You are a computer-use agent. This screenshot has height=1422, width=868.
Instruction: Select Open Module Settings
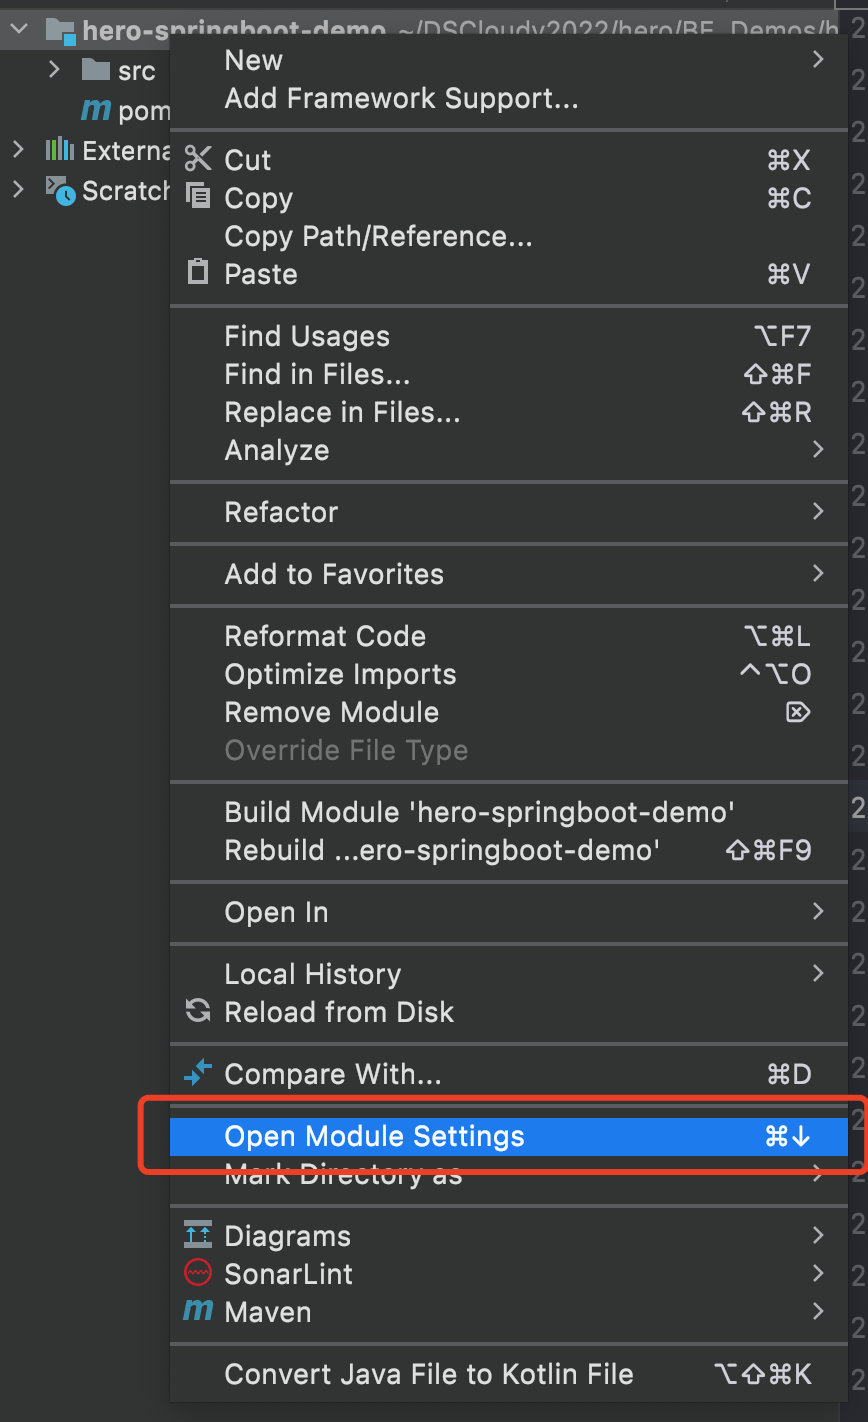[x=508, y=1136]
